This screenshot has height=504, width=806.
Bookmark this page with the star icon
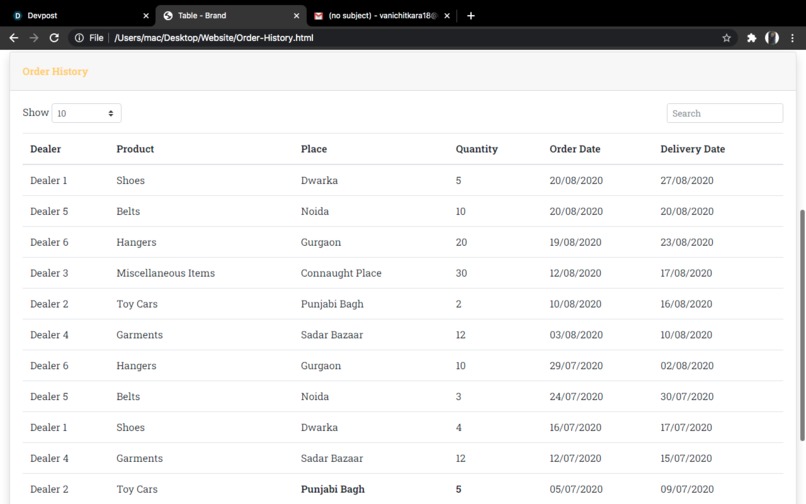(726, 38)
